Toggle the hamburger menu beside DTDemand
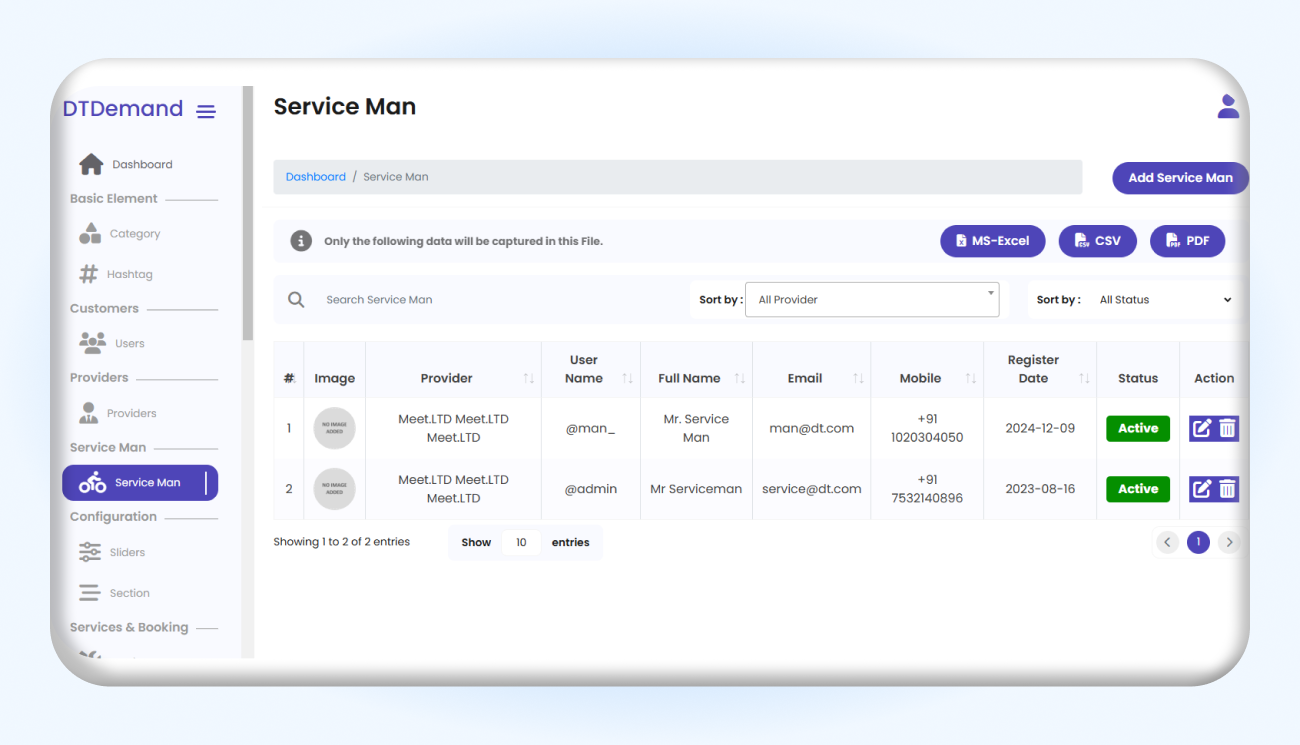This screenshot has height=745, width=1300. point(206,111)
